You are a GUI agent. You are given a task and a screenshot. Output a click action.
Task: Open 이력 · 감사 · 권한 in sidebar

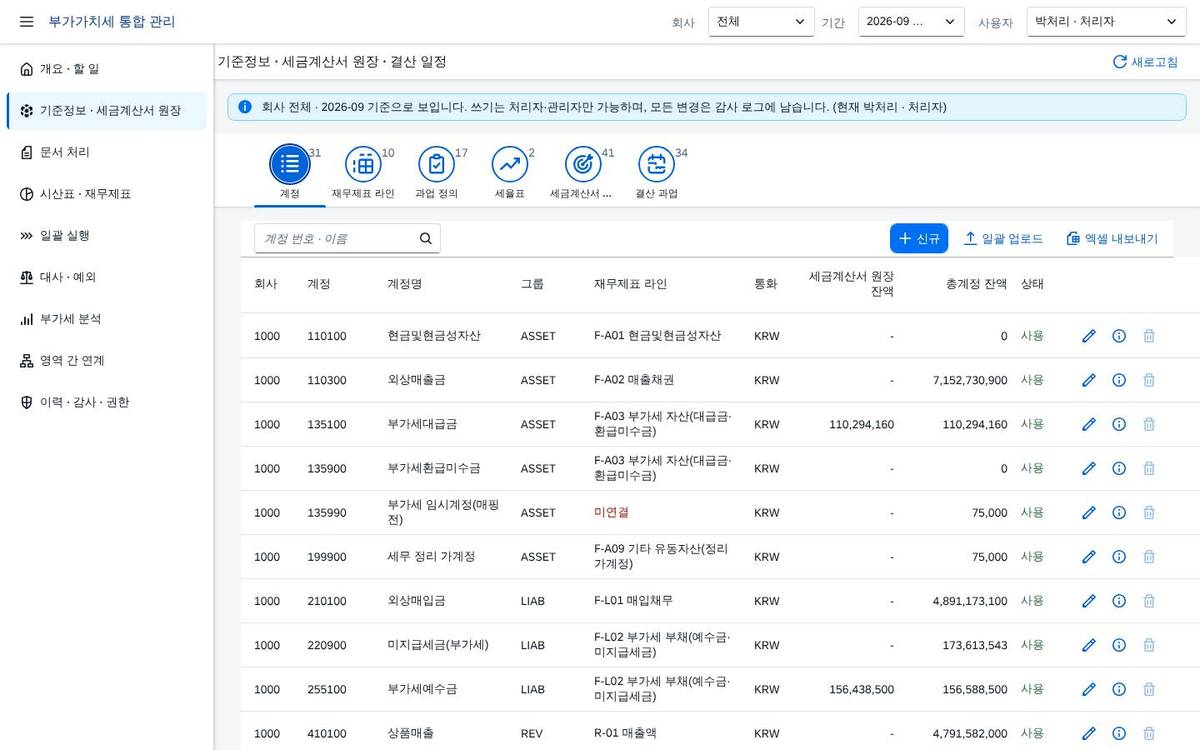tap(107, 402)
